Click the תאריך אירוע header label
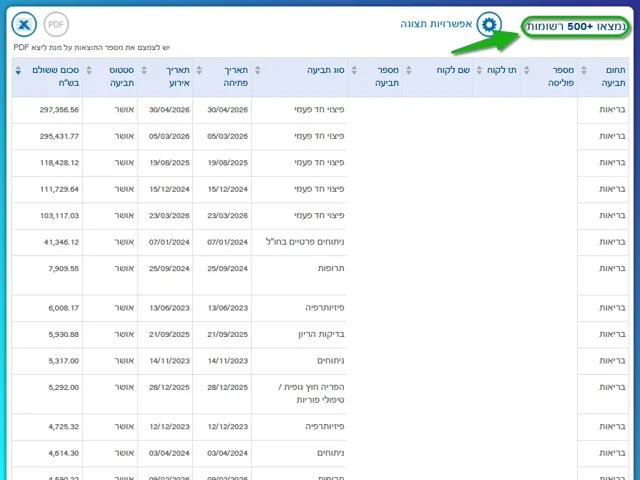 [178, 76]
